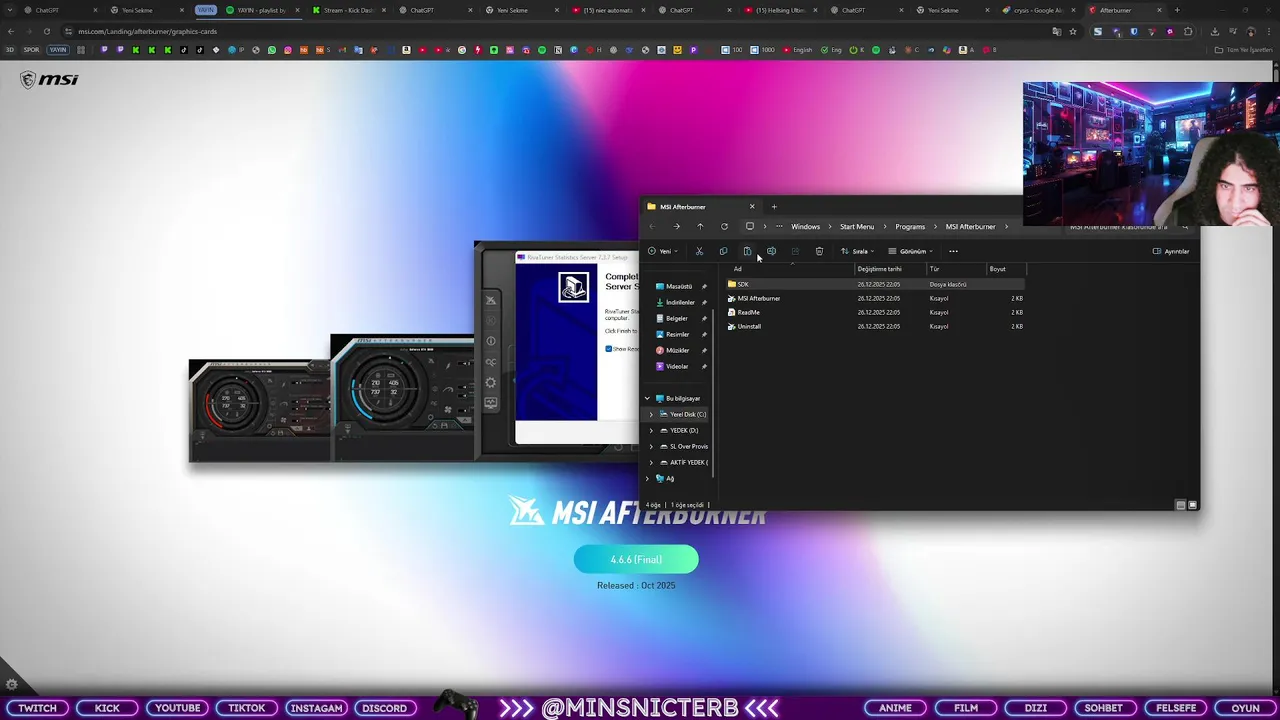Open Masaüstü in the quick access sidebar

coord(678,286)
